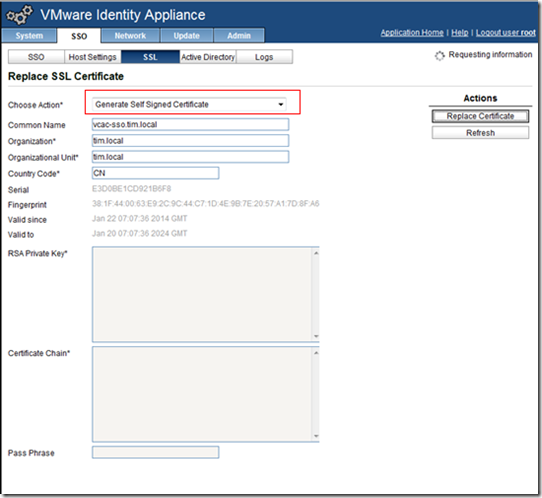Click the serial value E3D0BE1CD921B6F8

click(x=131, y=189)
